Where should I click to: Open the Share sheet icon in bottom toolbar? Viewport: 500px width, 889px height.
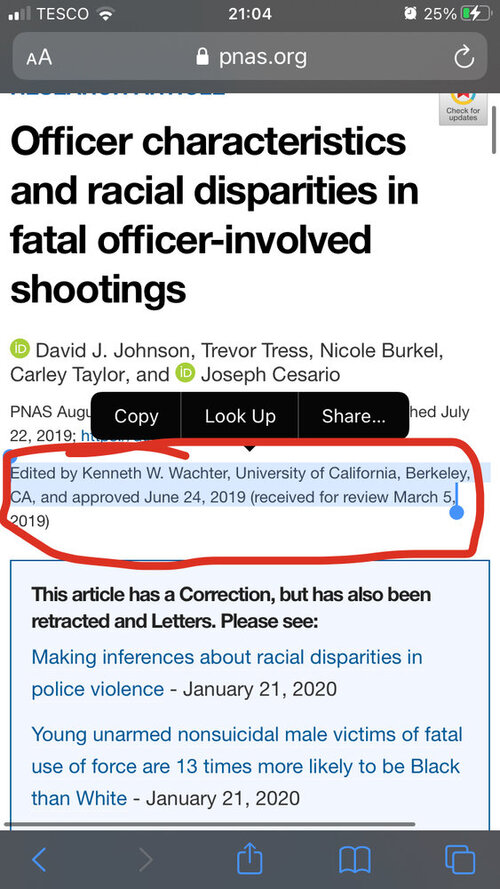click(249, 857)
